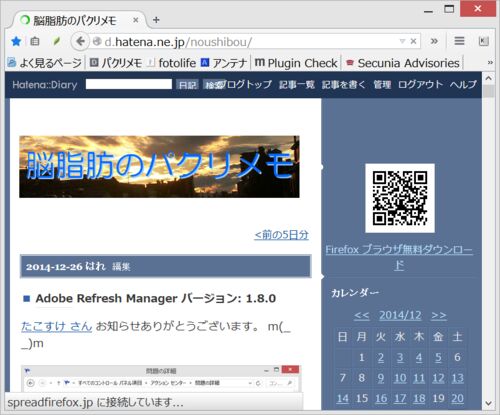Open calendar date 20
This screenshot has width=500, height=415.
click(x=458, y=398)
